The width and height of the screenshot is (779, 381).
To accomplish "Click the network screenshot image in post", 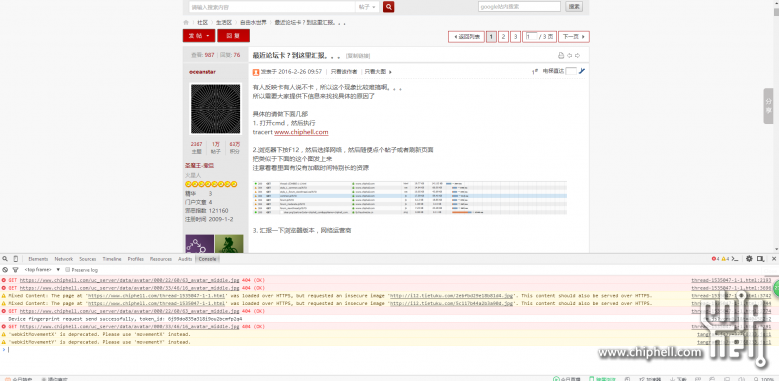I will pos(409,198).
